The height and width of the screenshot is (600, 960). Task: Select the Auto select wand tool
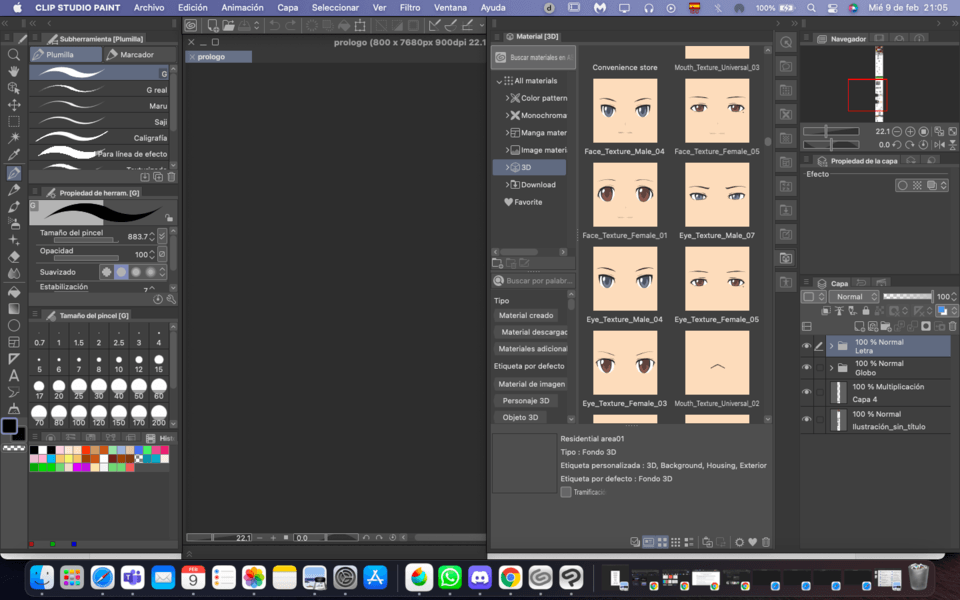coord(13,138)
